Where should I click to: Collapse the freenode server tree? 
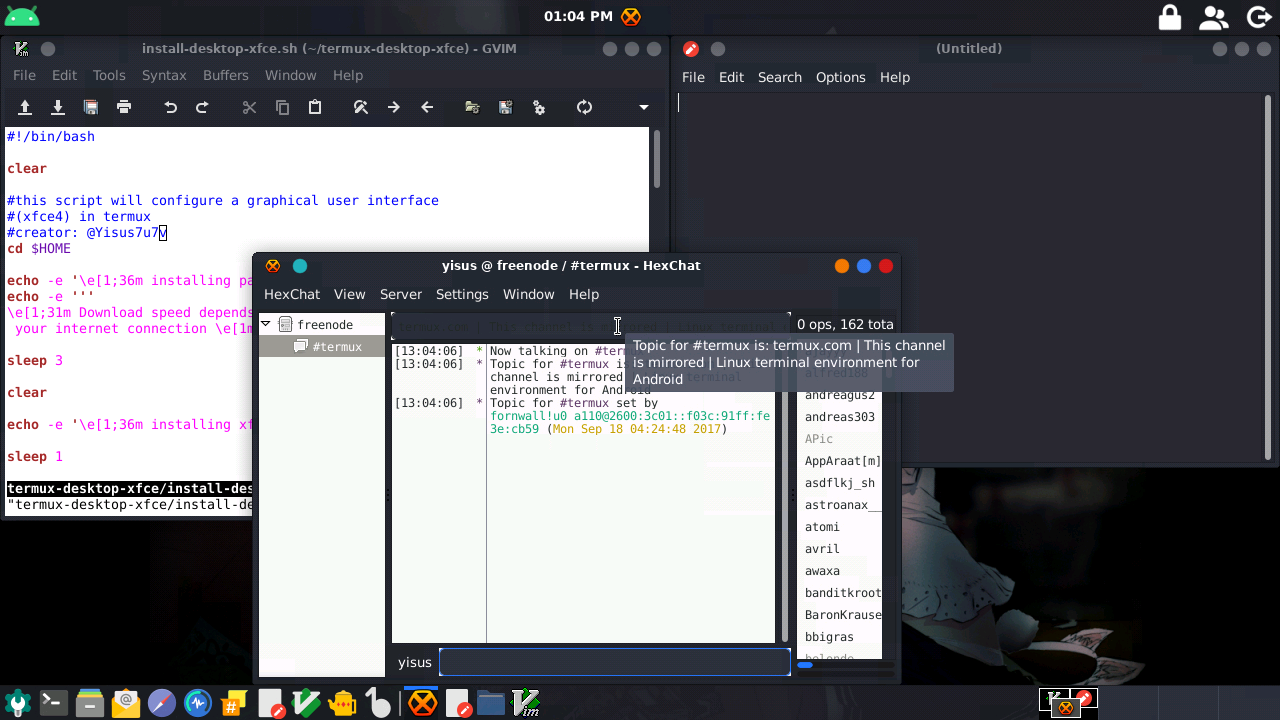click(266, 324)
